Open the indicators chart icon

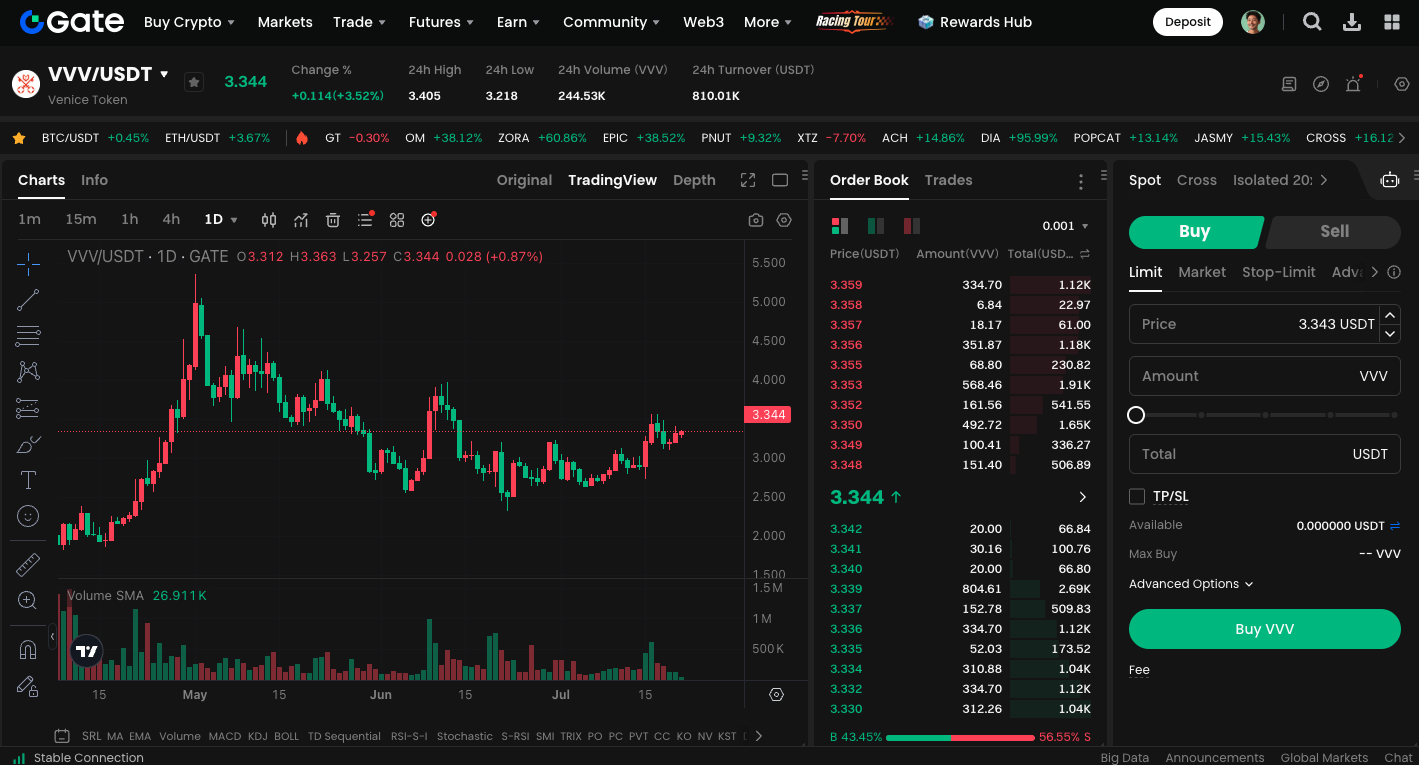pos(301,220)
